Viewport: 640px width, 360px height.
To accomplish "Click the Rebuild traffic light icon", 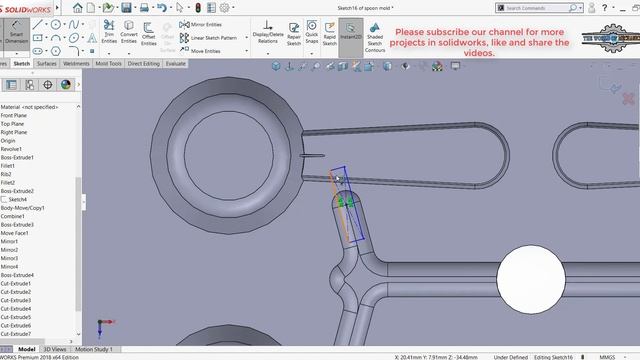I will [198, 7].
